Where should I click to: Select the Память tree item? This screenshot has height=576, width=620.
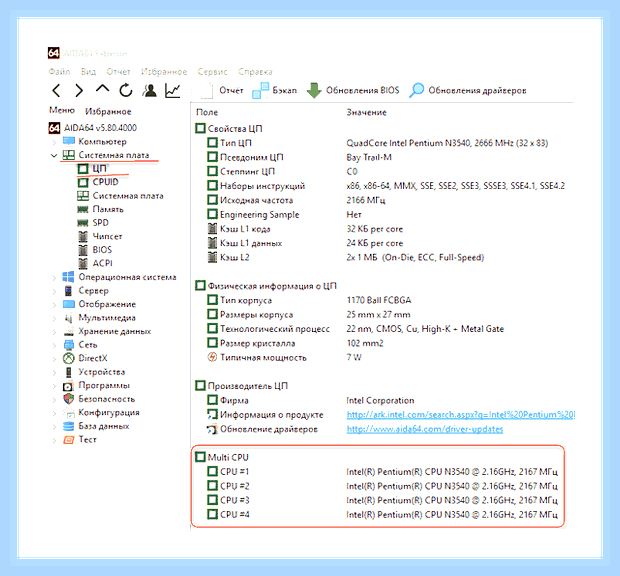pos(100,209)
